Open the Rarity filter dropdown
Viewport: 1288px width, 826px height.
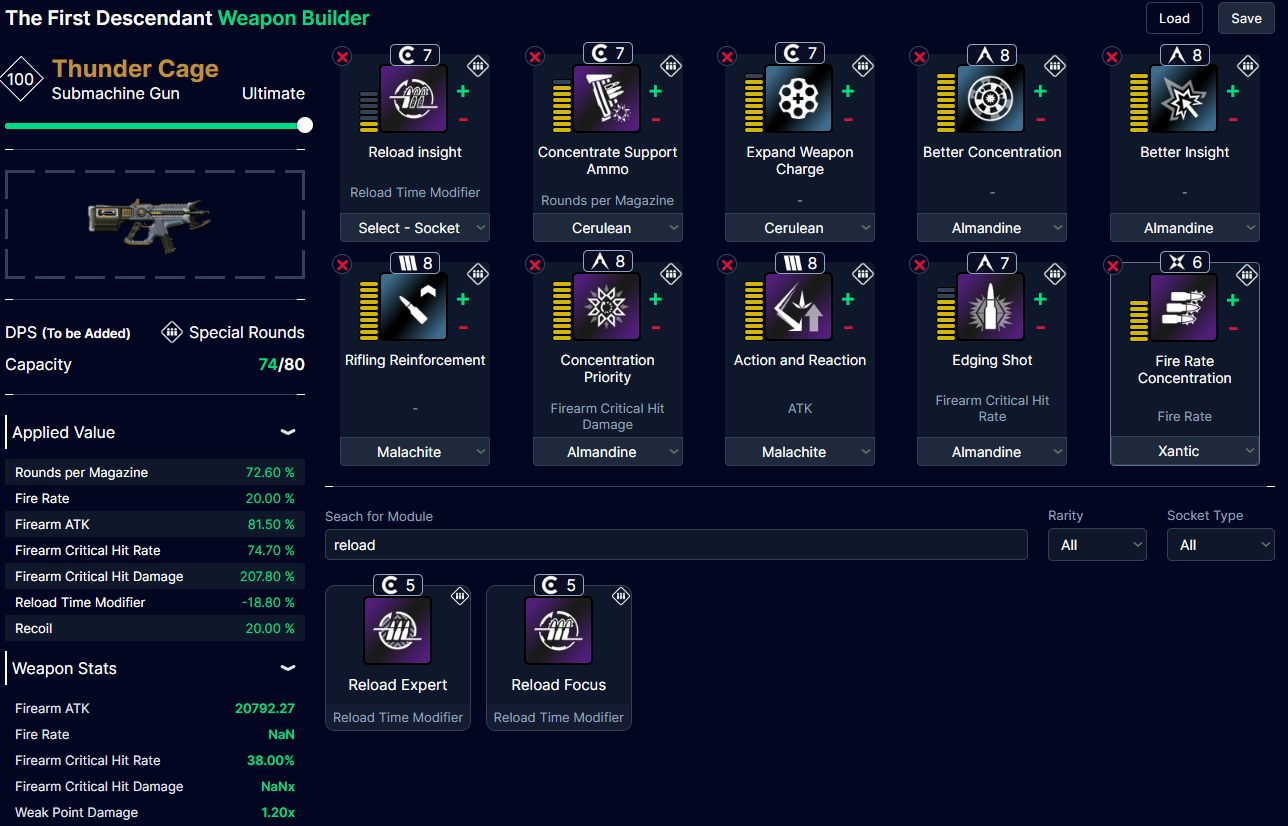point(1097,545)
